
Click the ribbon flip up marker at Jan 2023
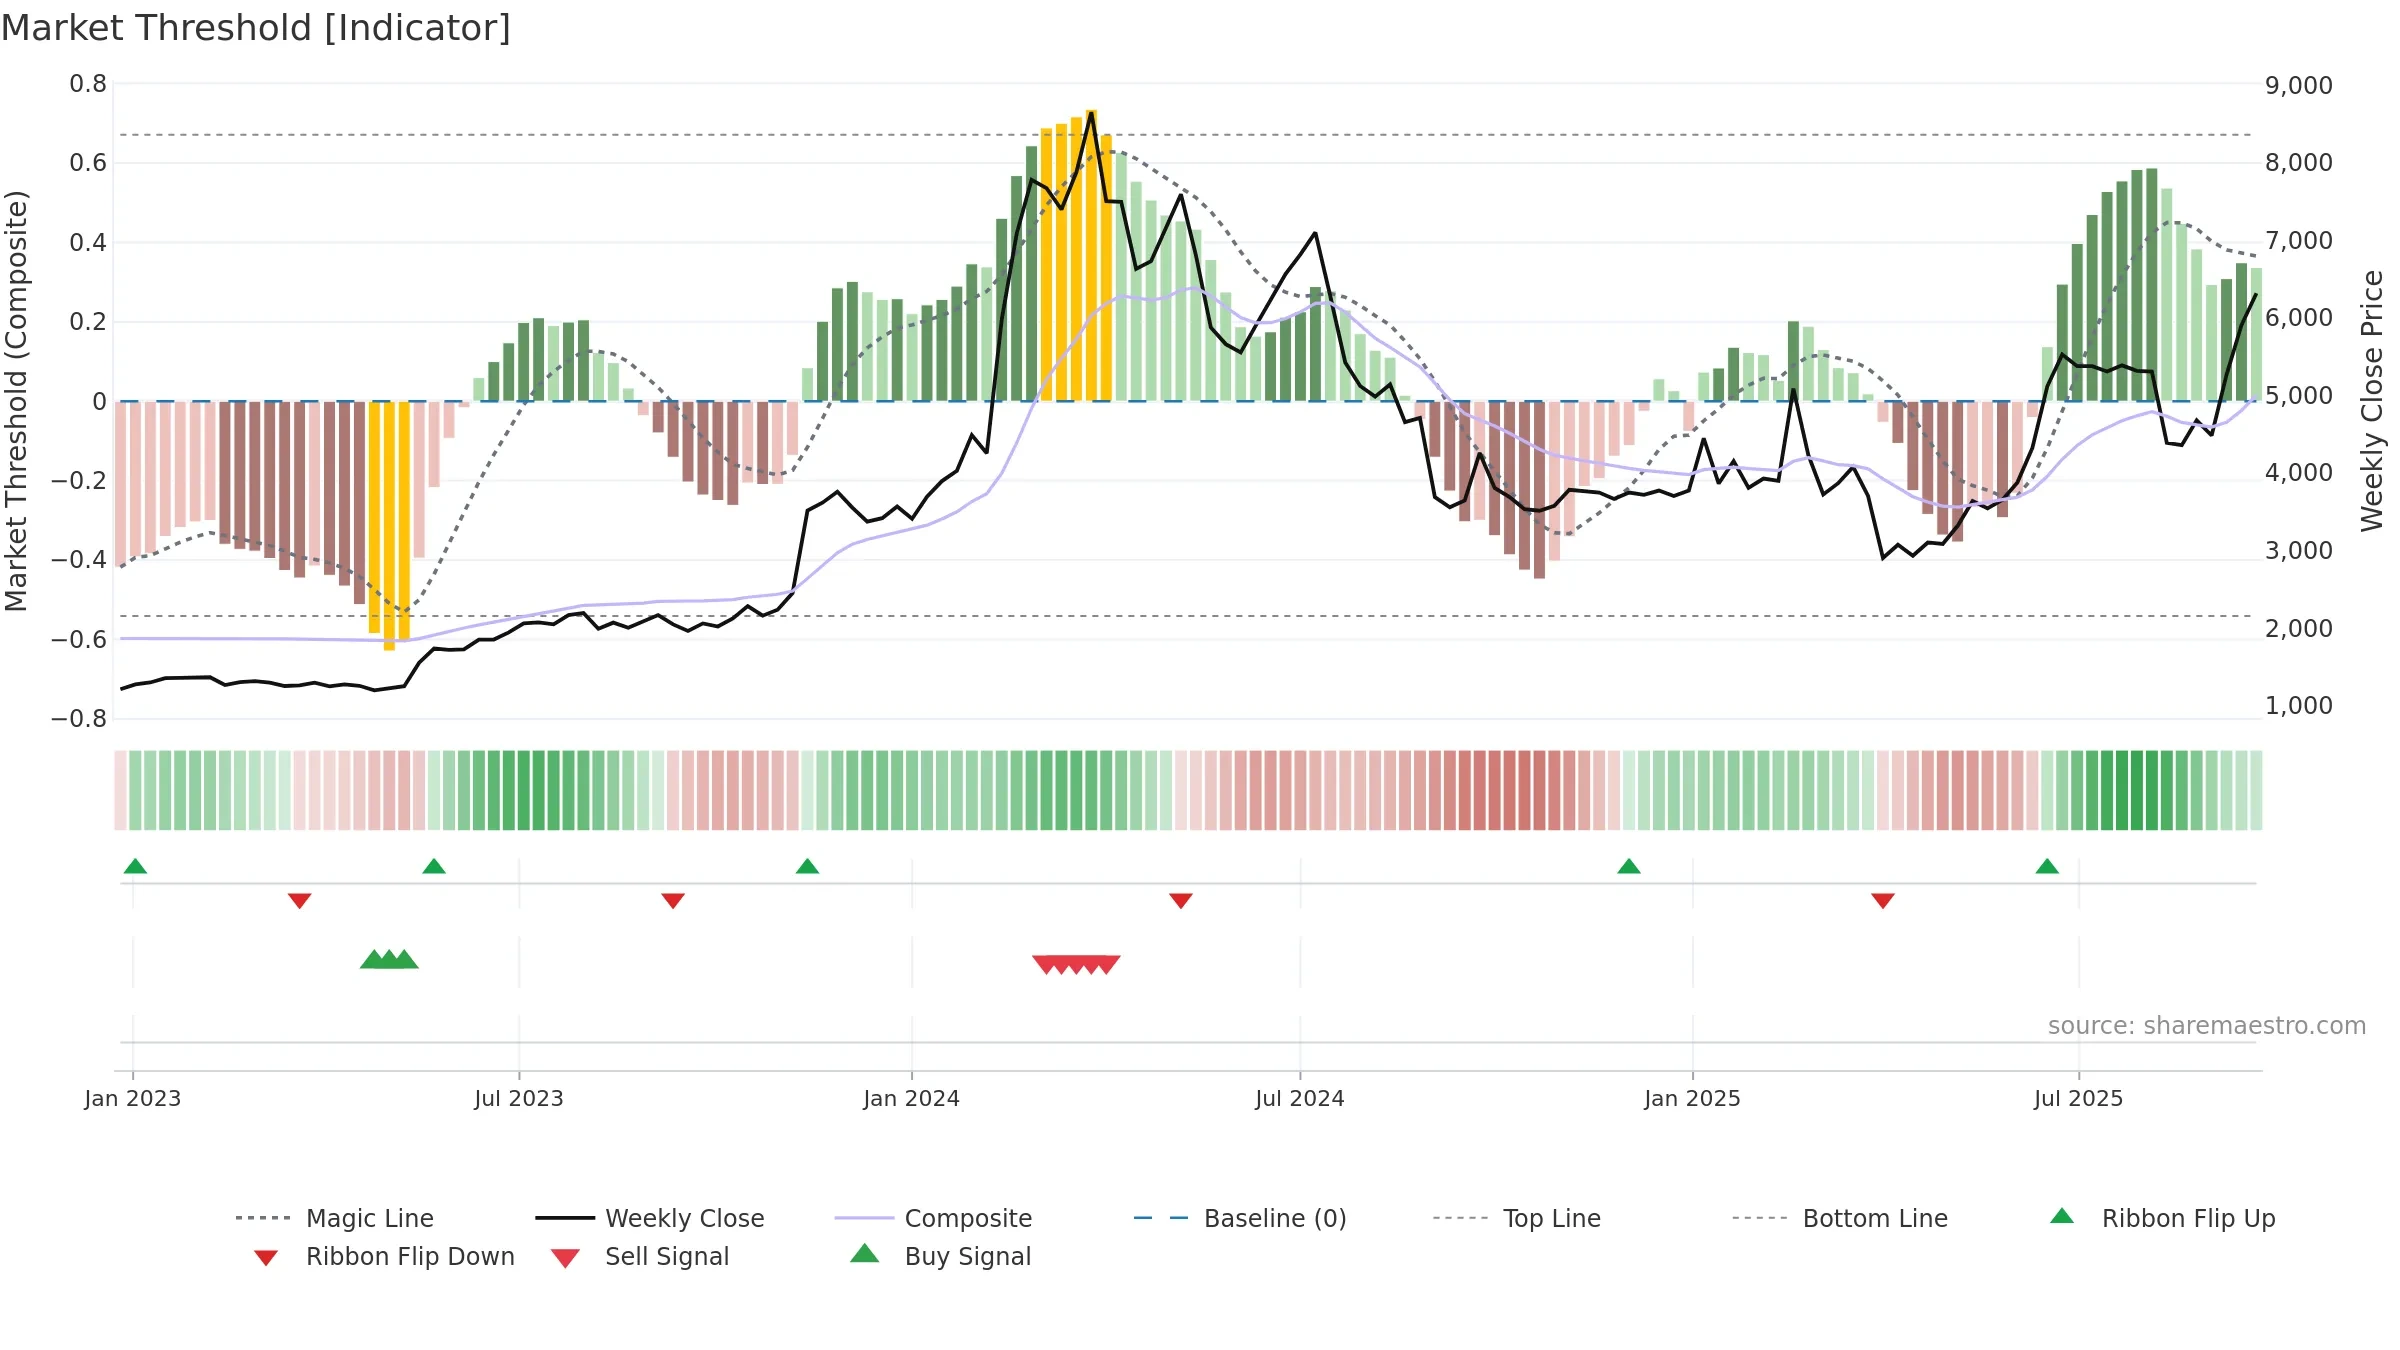pos(135,866)
